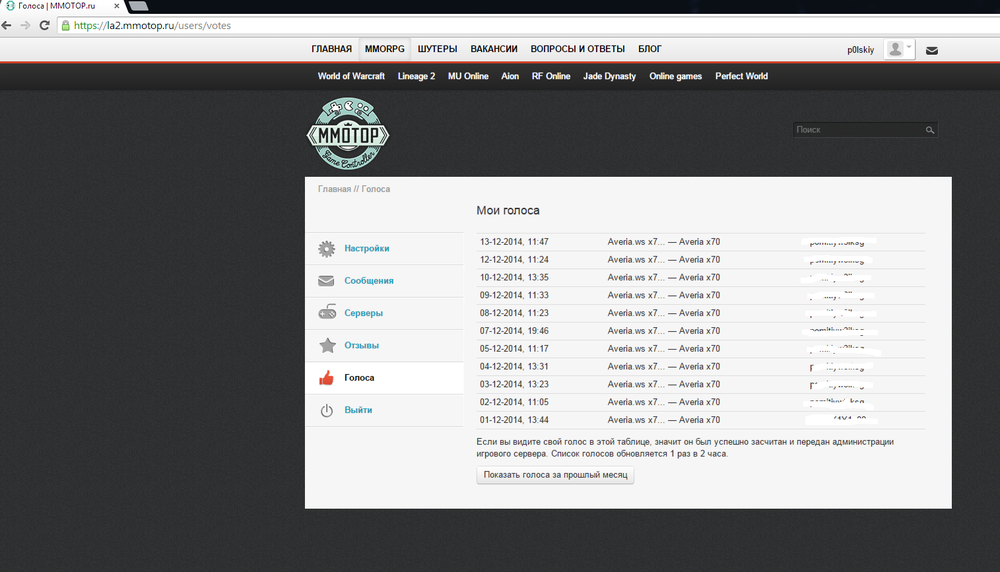
Task: Click the MMOTOP logo
Action: (x=347, y=133)
